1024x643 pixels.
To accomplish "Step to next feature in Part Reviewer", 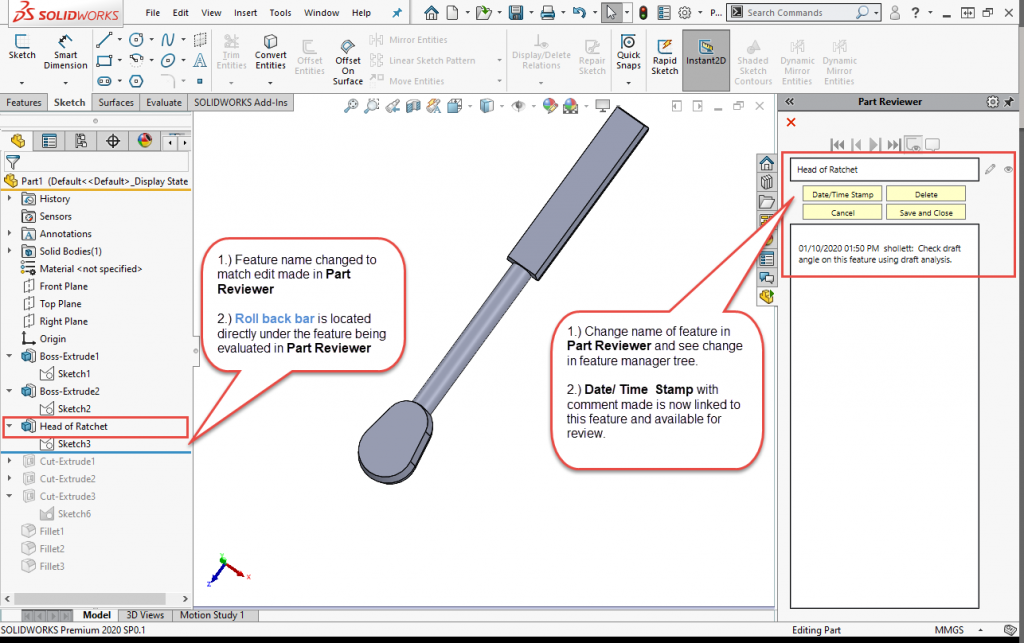I will [x=874, y=144].
